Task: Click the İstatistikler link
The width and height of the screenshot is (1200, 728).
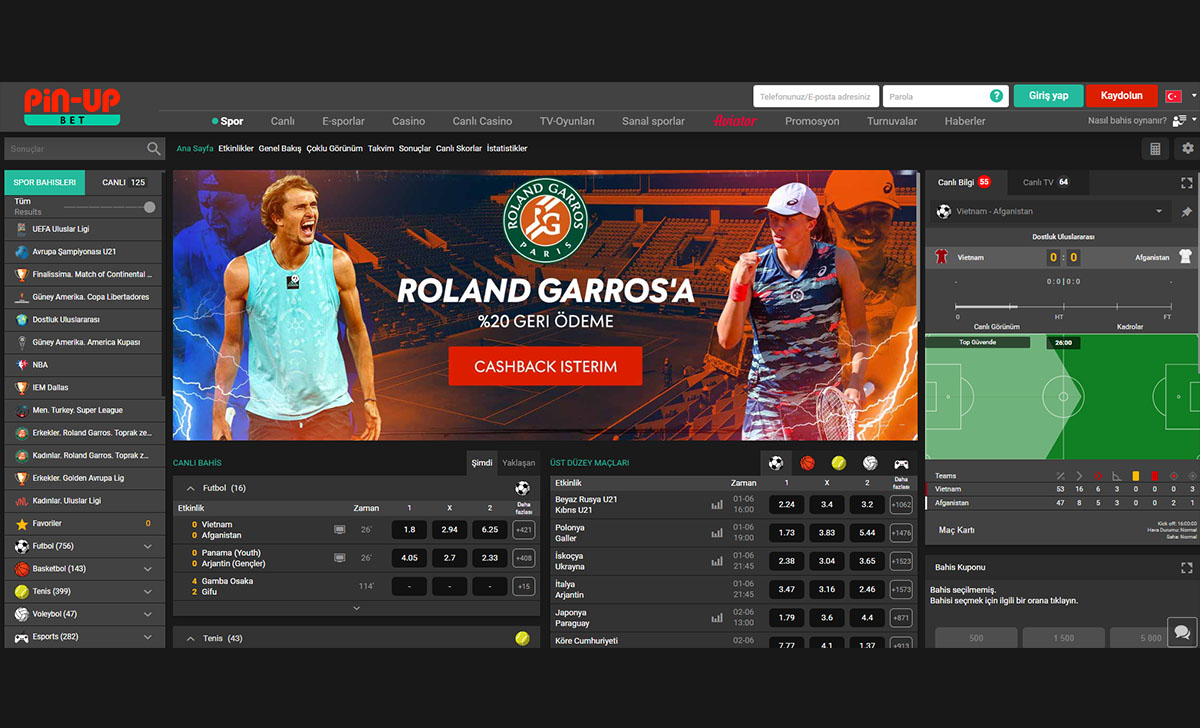Action: pos(507,148)
